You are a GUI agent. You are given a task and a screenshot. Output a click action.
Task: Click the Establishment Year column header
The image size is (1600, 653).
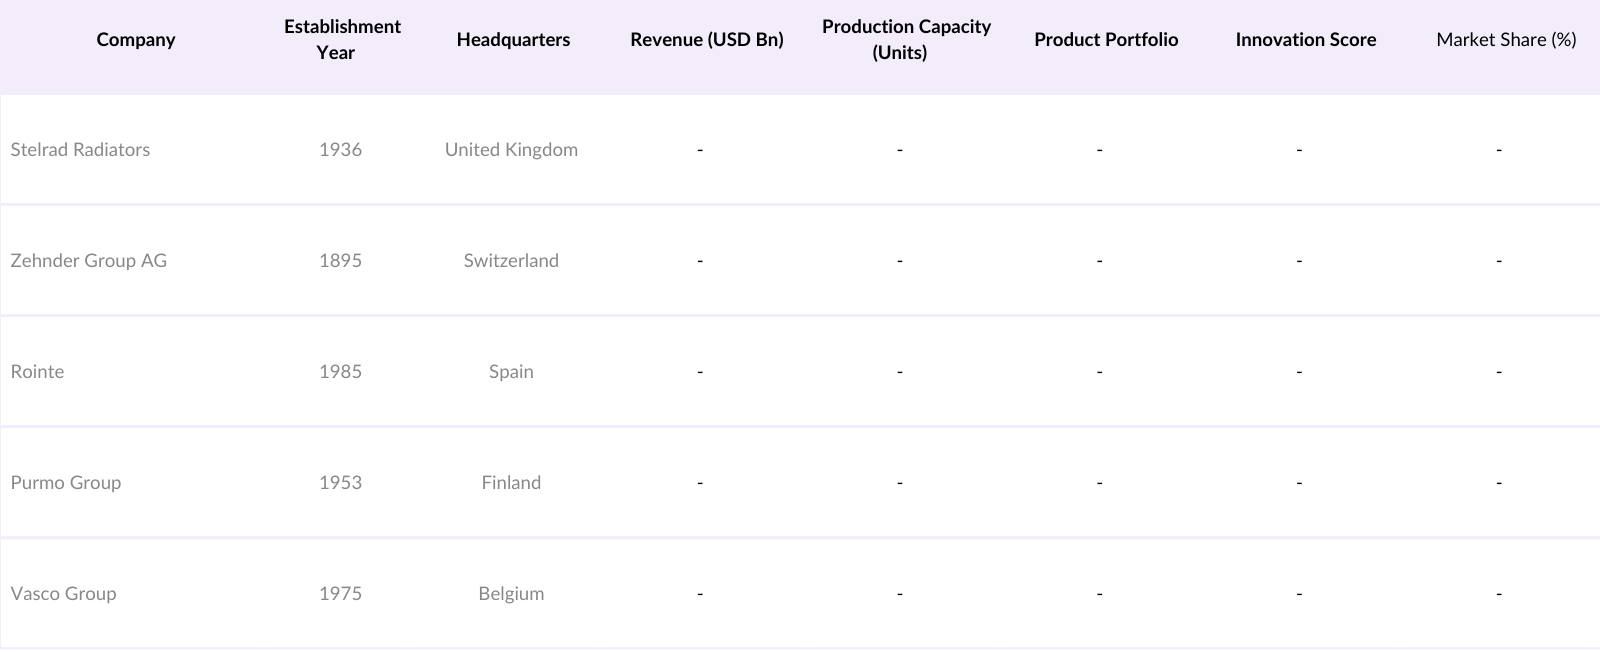[x=342, y=40]
